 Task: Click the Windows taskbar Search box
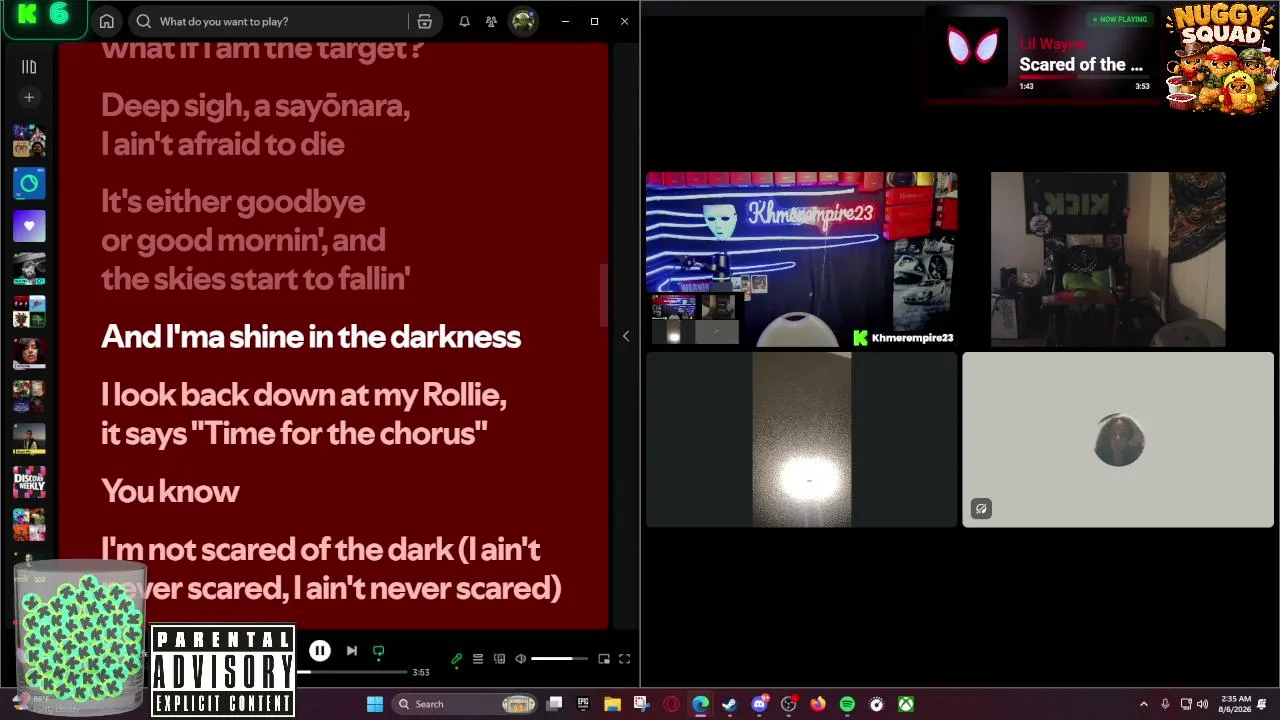click(x=465, y=704)
